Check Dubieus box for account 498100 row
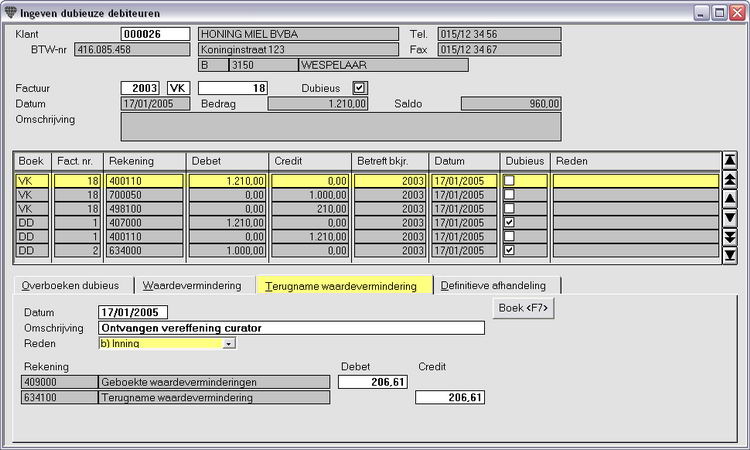This screenshot has width=750, height=450. coord(509,208)
